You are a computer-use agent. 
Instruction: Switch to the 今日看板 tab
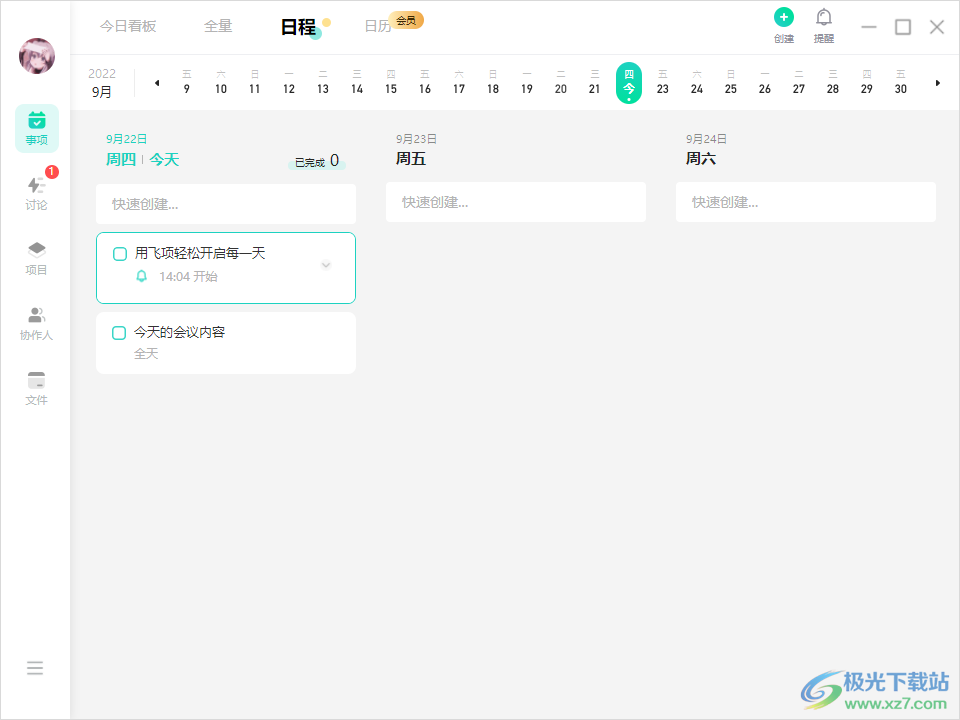tap(128, 27)
